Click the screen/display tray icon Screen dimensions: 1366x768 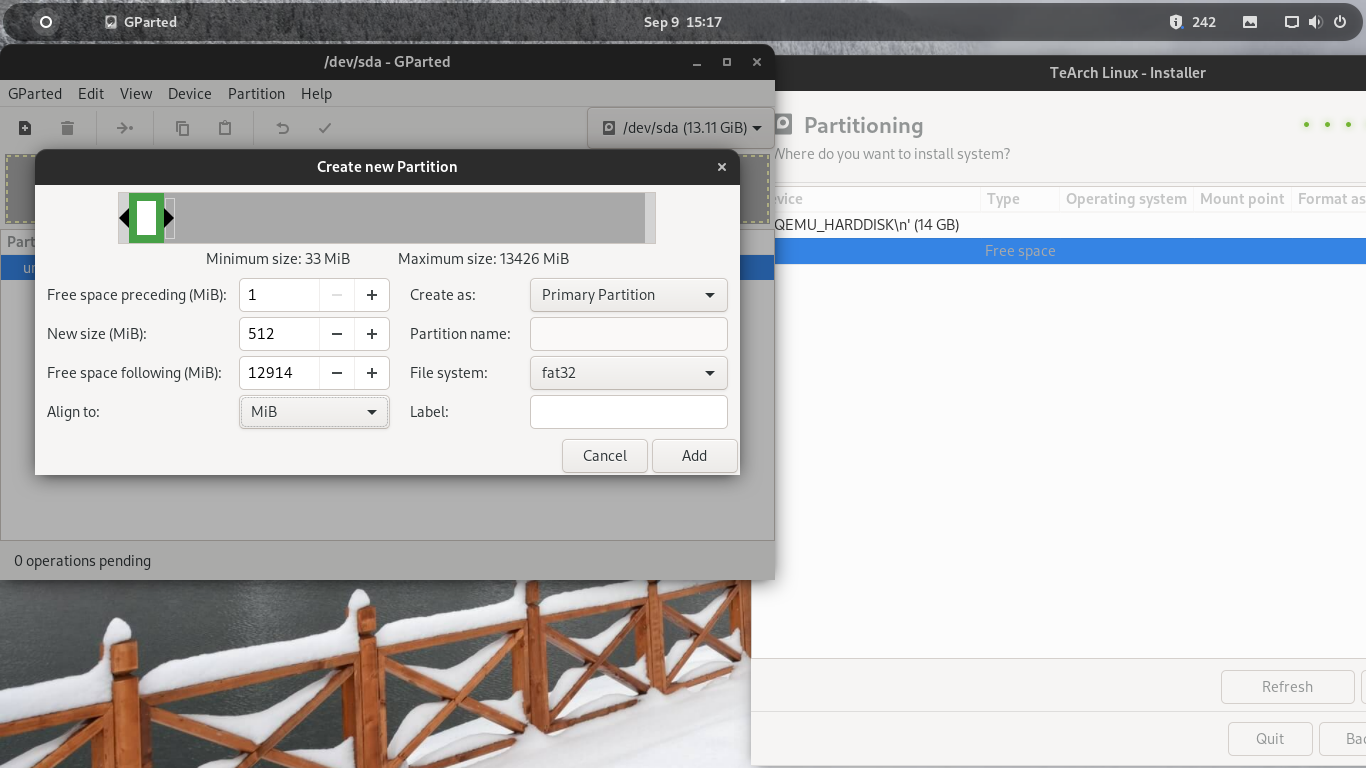click(1292, 22)
